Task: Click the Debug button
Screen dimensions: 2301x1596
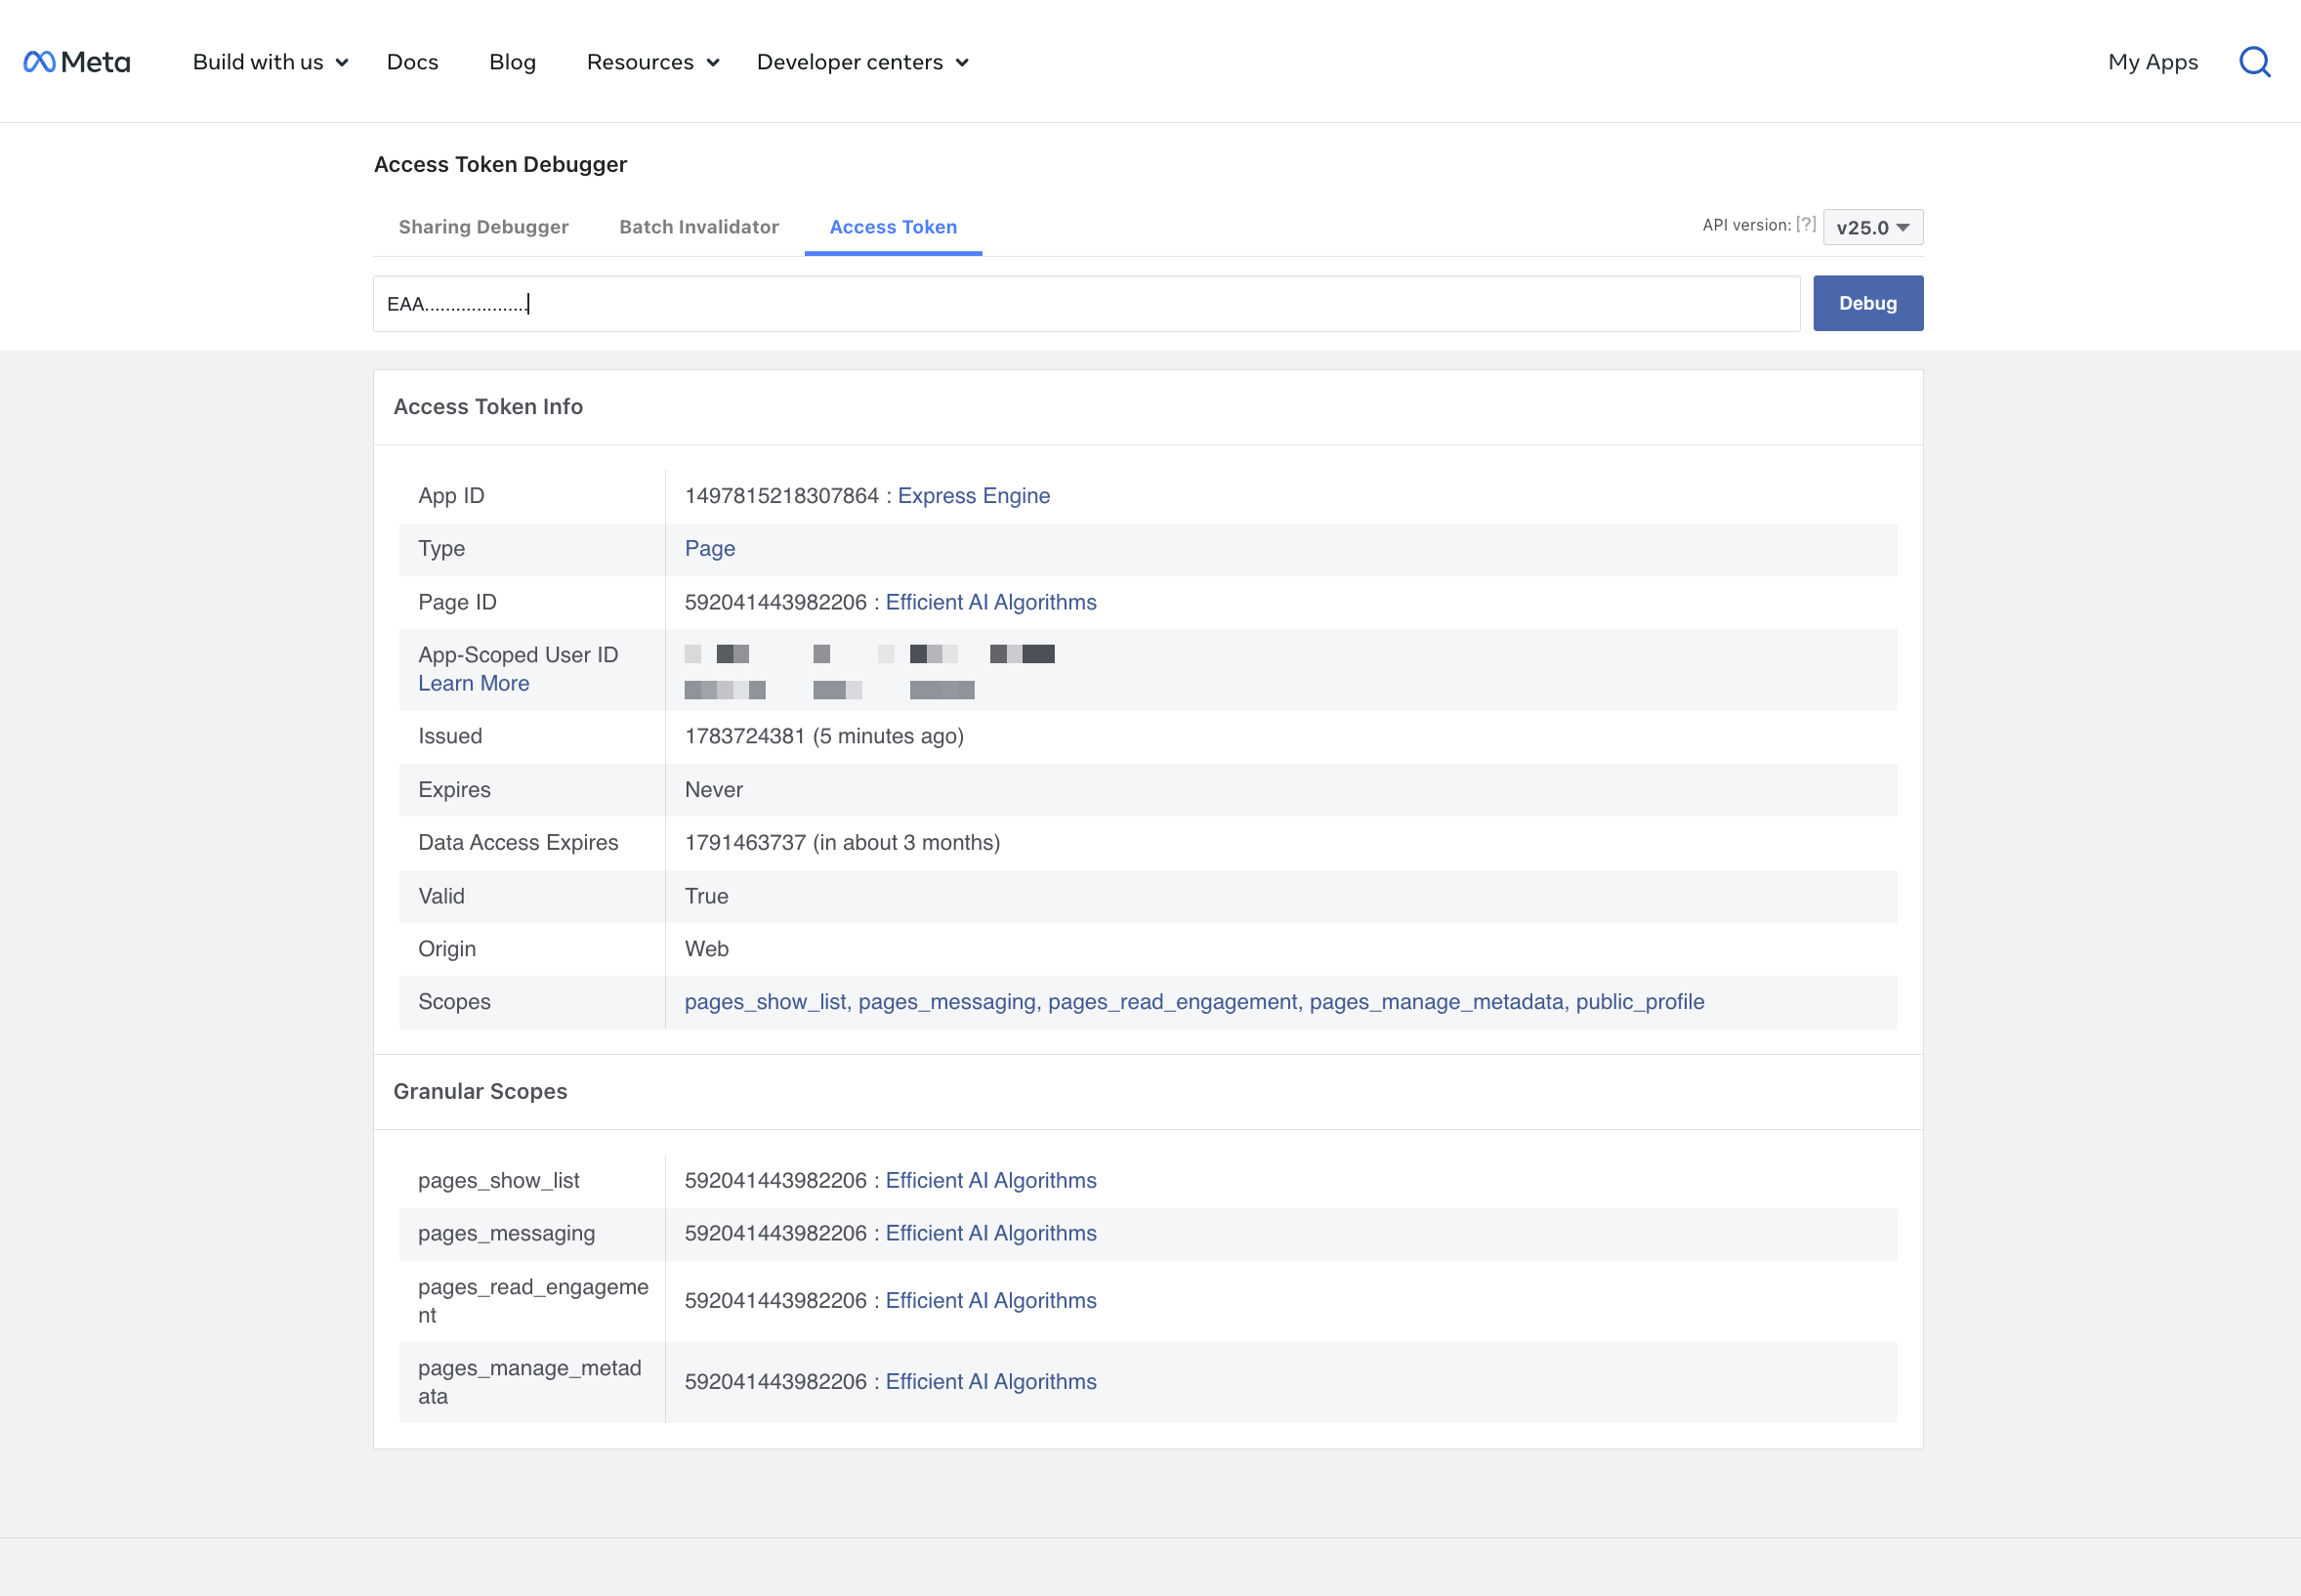Action: tap(1867, 303)
